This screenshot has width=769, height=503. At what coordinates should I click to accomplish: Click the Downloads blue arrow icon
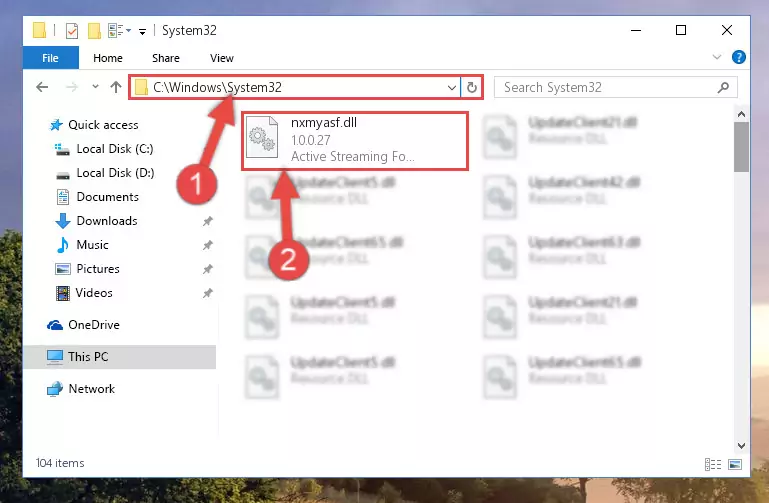[x=62, y=221]
